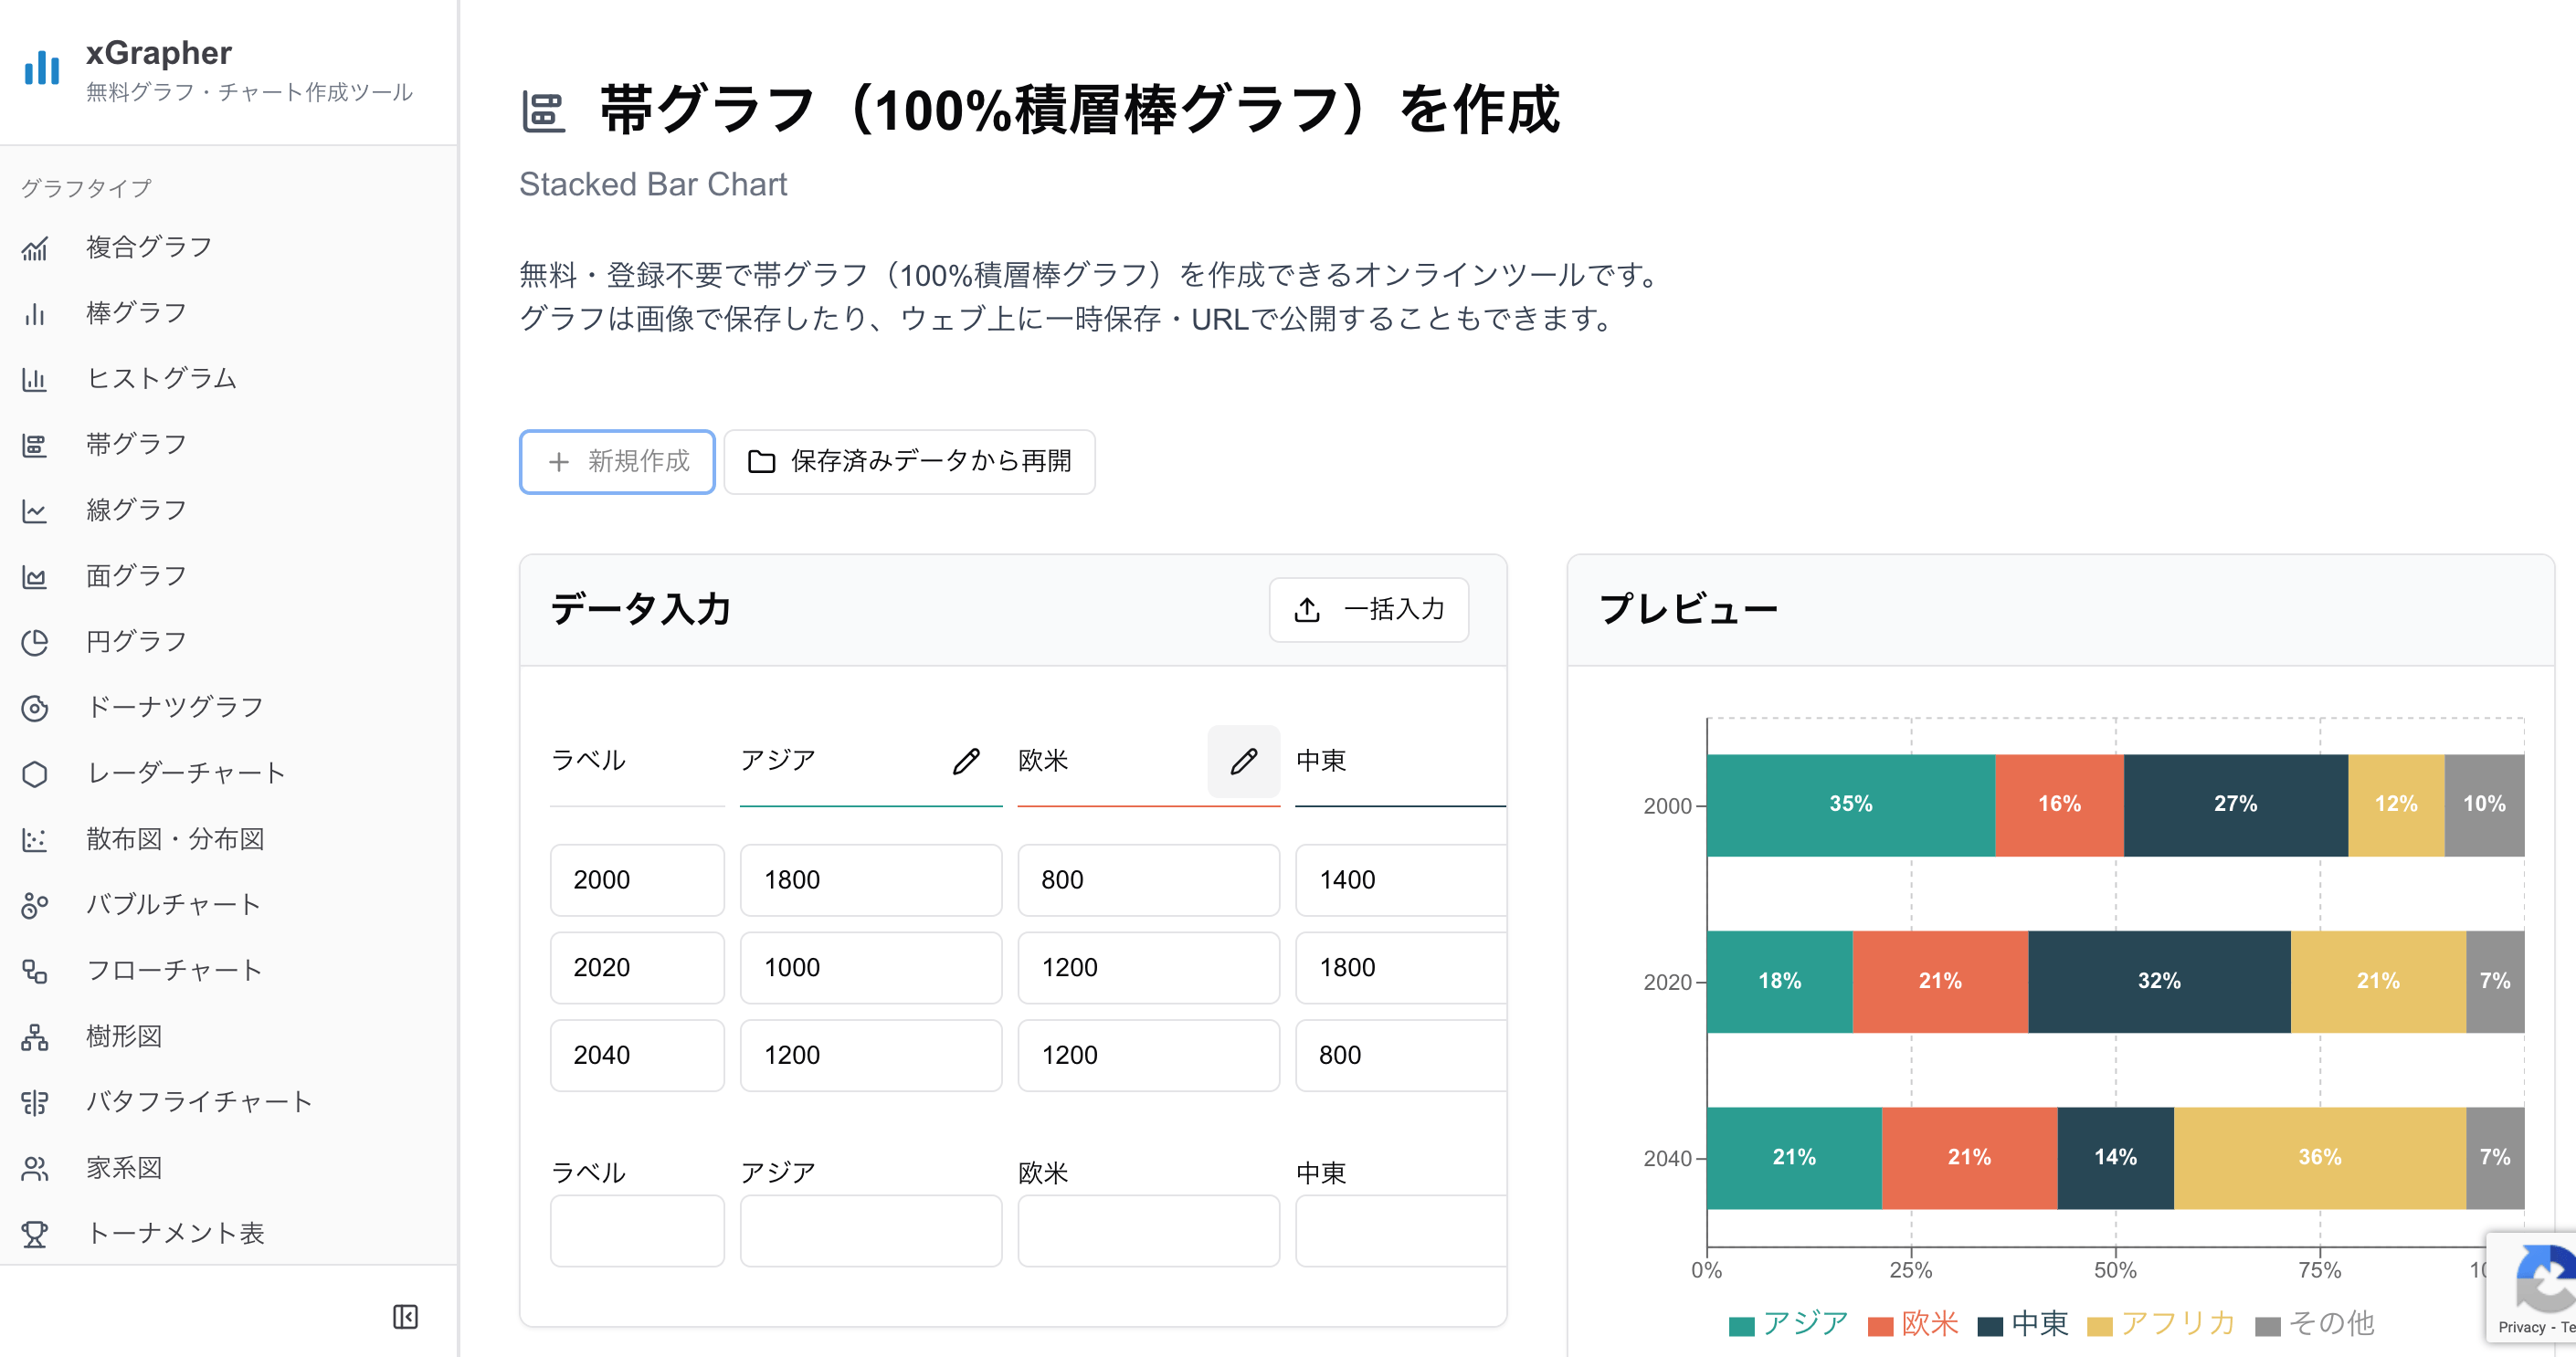Select the ヒストグラム icon in the sidebar
The image size is (2576, 1357).
pyautogui.click(x=36, y=379)
